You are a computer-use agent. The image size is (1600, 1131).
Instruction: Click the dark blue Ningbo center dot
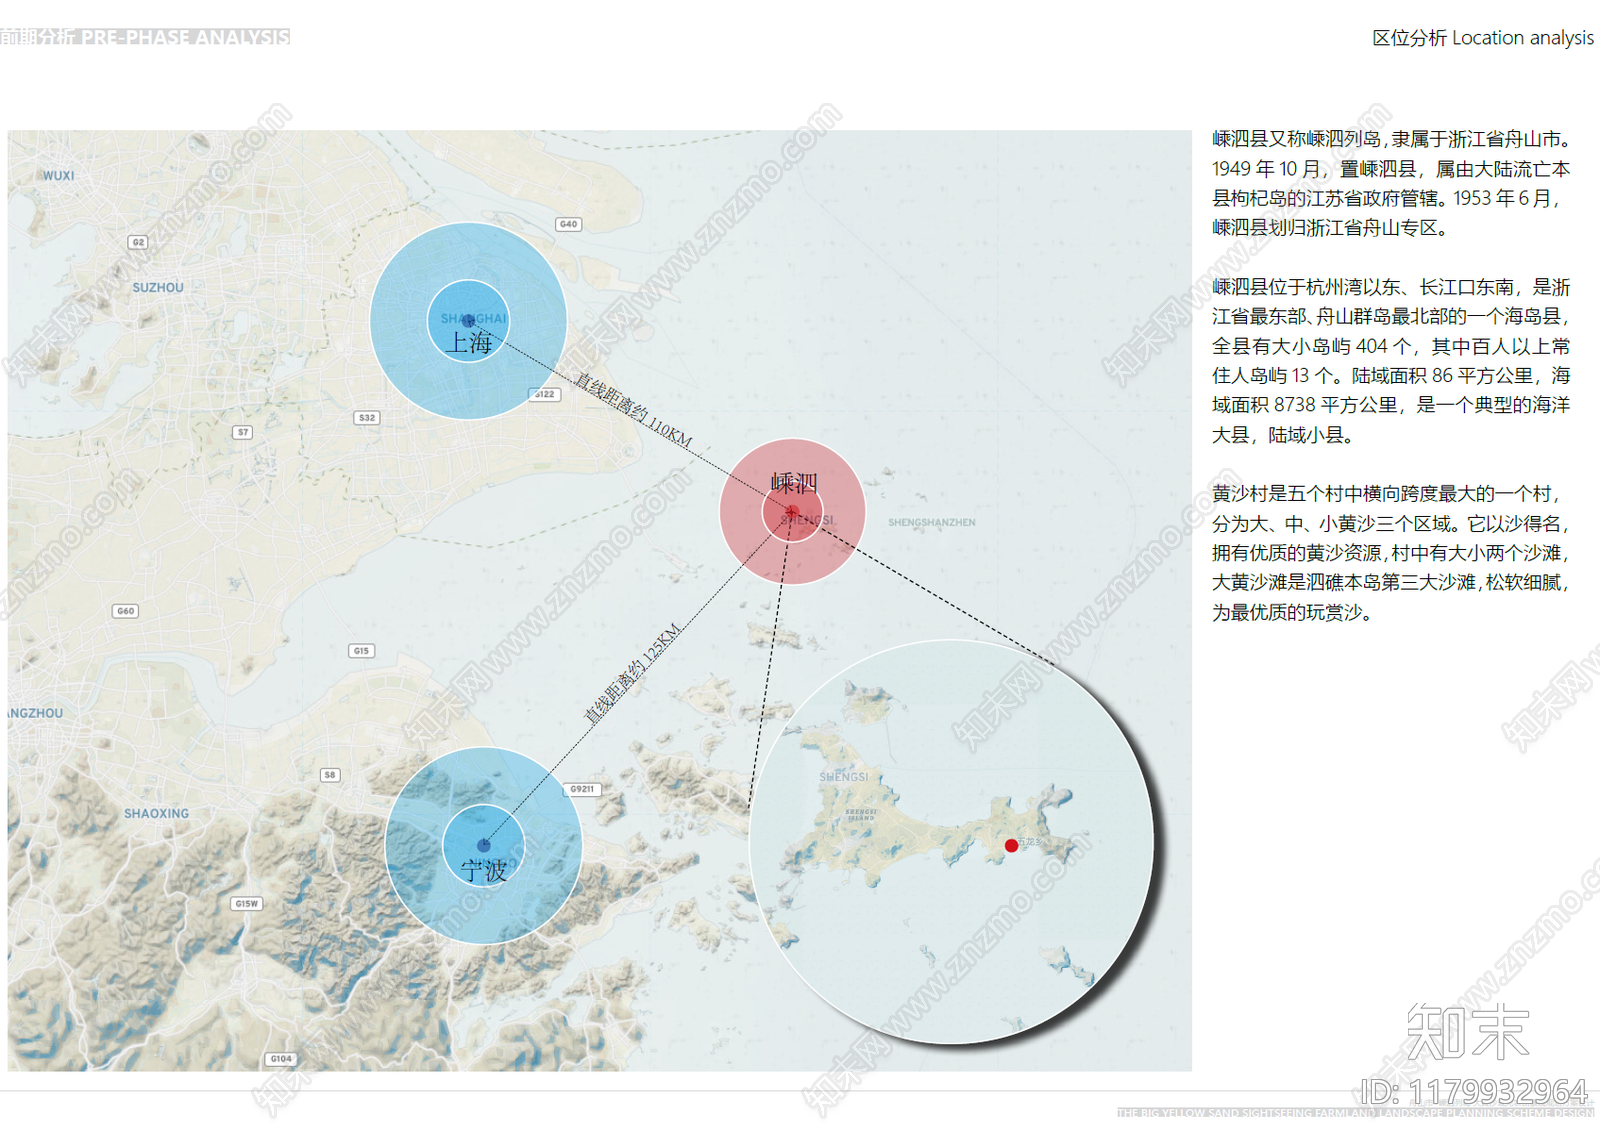[x=484, y=845]
